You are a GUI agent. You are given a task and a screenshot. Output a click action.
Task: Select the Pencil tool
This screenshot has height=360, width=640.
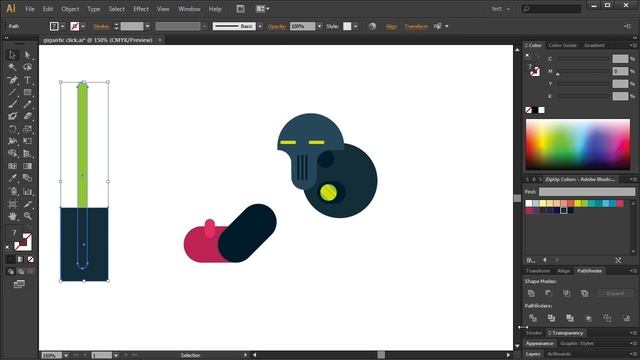(27, 104)
